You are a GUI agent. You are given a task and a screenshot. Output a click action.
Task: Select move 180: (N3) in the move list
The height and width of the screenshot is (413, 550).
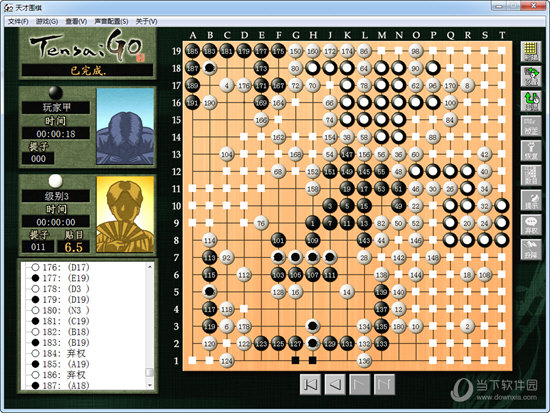point(60,311)
